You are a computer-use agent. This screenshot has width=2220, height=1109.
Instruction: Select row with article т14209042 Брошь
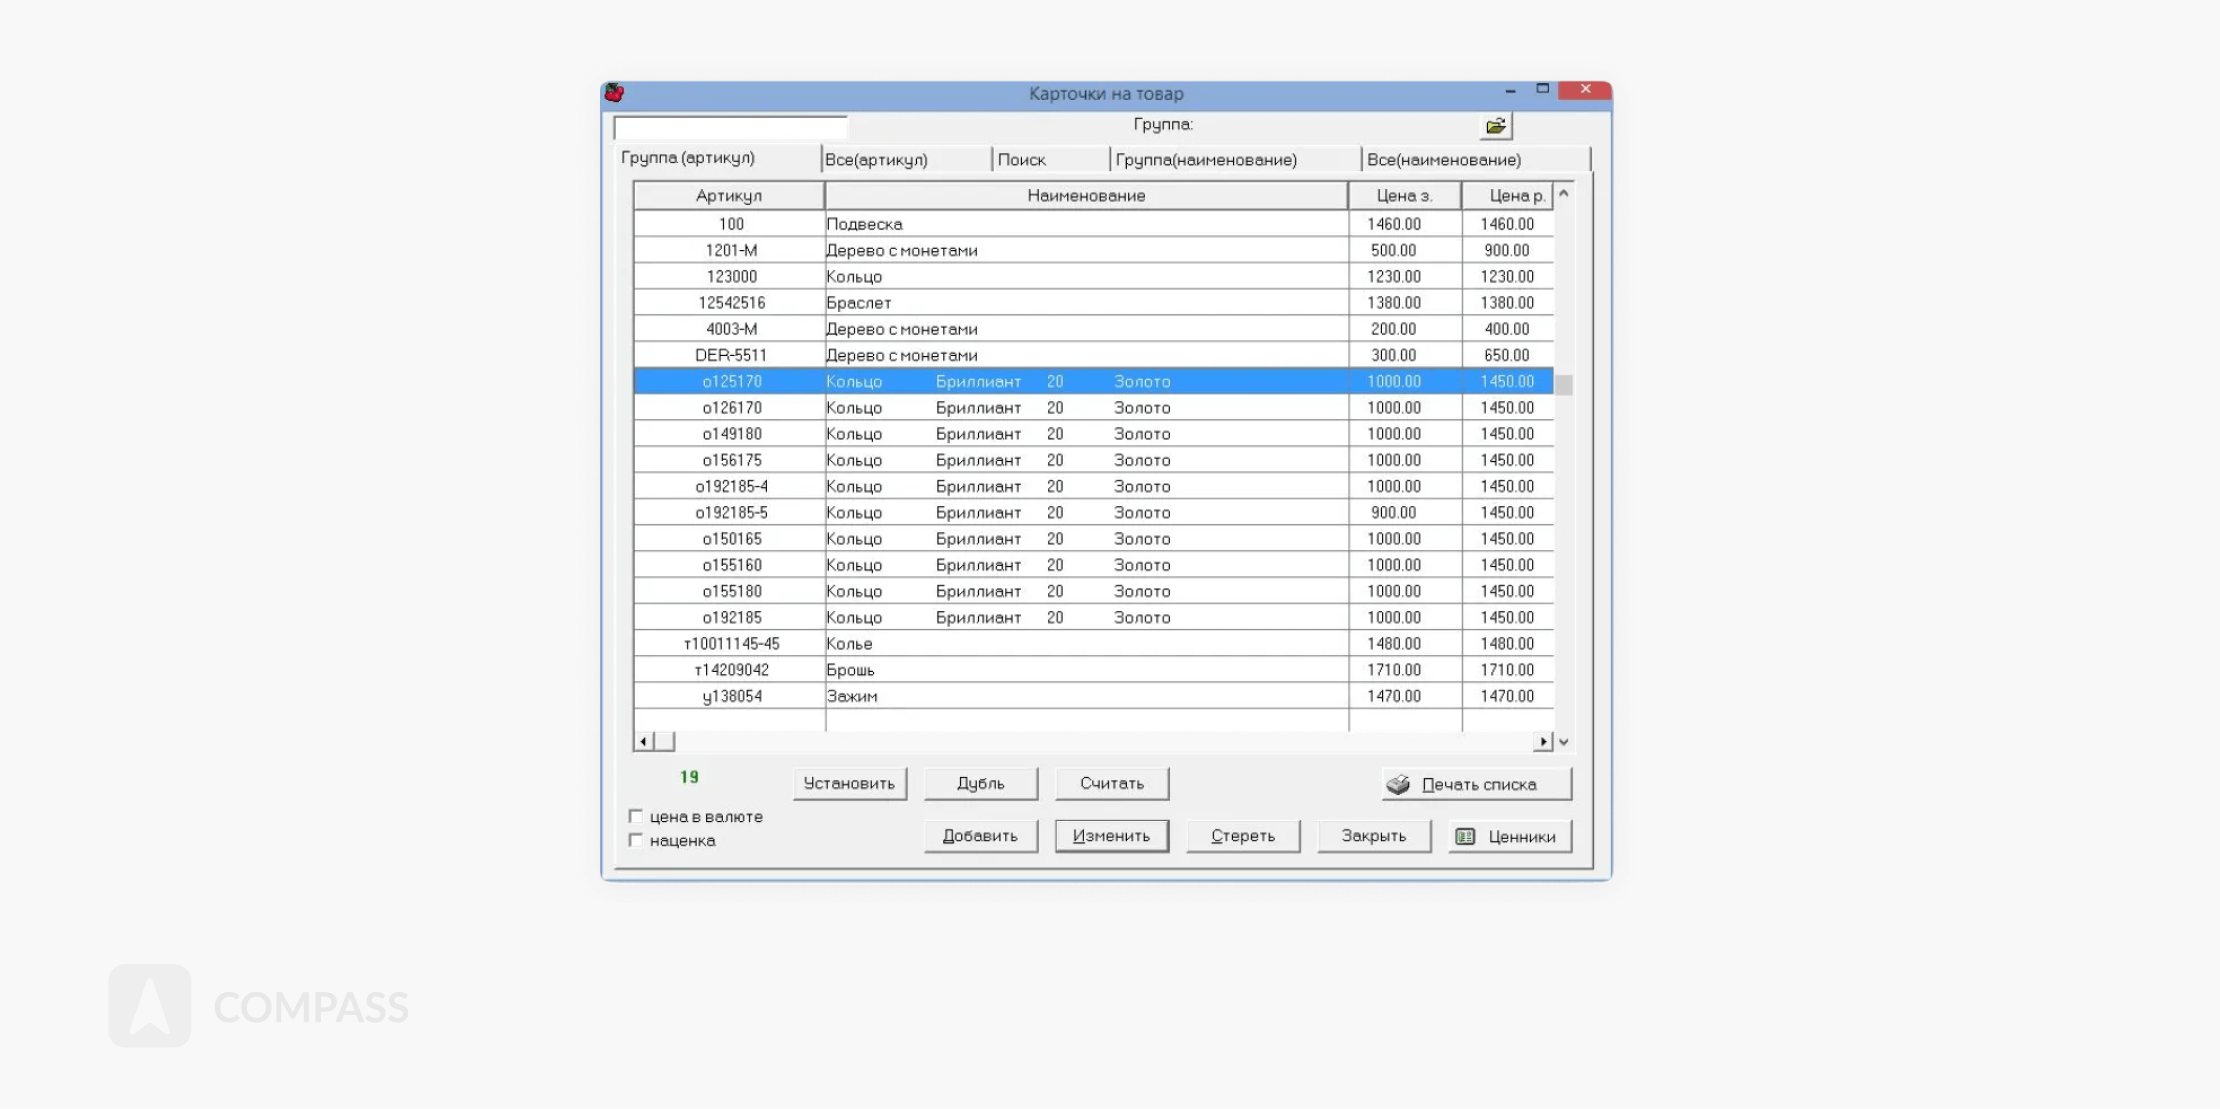(732, 670)
